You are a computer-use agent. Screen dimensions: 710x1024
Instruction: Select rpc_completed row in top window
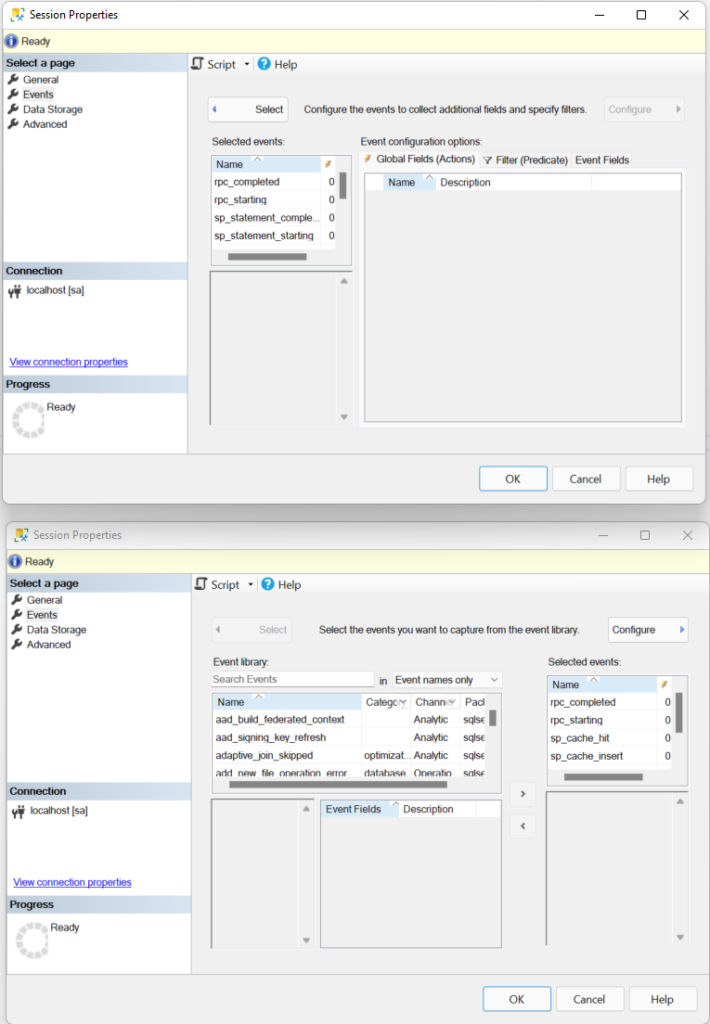click(273, 182)
